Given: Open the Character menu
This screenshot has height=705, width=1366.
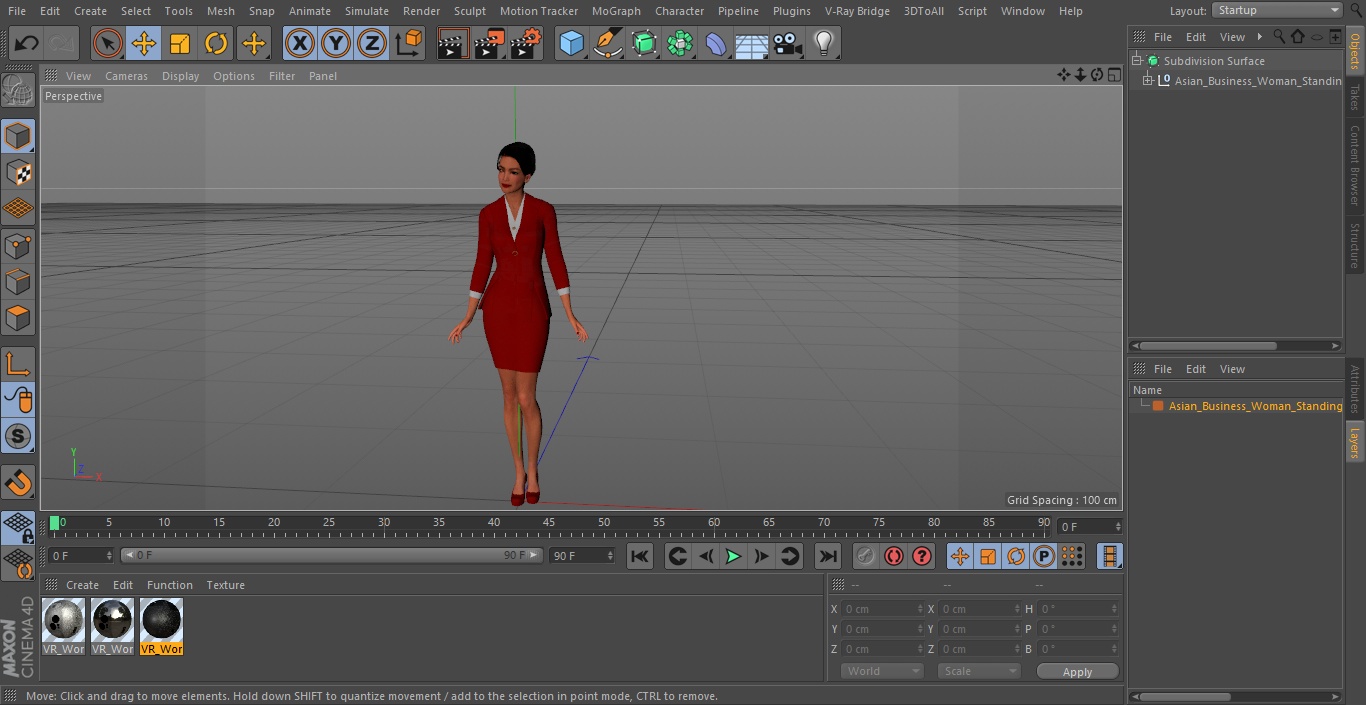Looking at the screenshot, I should click(x=680, y=11).
